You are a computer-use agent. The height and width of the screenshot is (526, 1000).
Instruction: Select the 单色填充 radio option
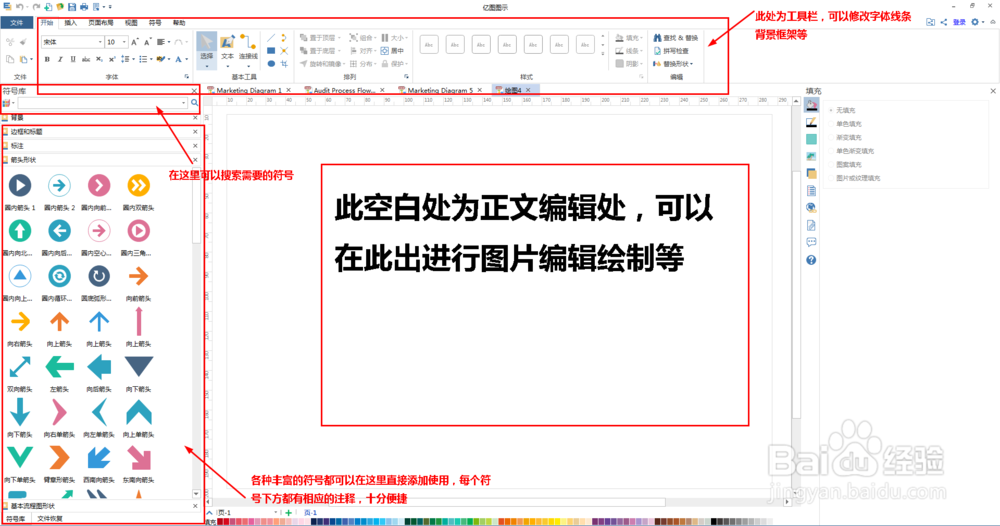click(831, 124)
